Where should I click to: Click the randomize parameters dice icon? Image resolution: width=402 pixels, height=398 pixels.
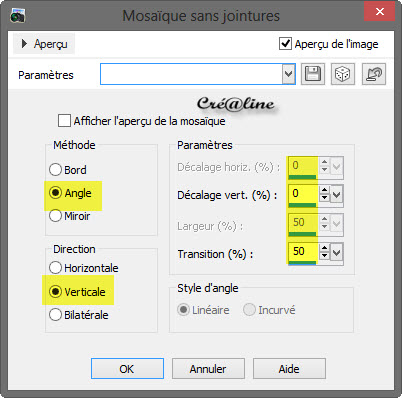coord(343,74)
